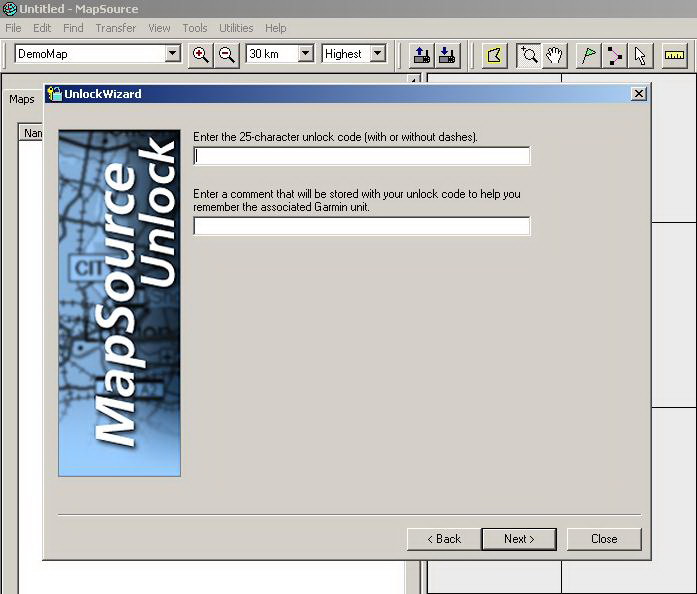The height and width of the screenshot is (594, 697).
Task: Open the Highest detail level dropdown
Action: coord(377,54)
